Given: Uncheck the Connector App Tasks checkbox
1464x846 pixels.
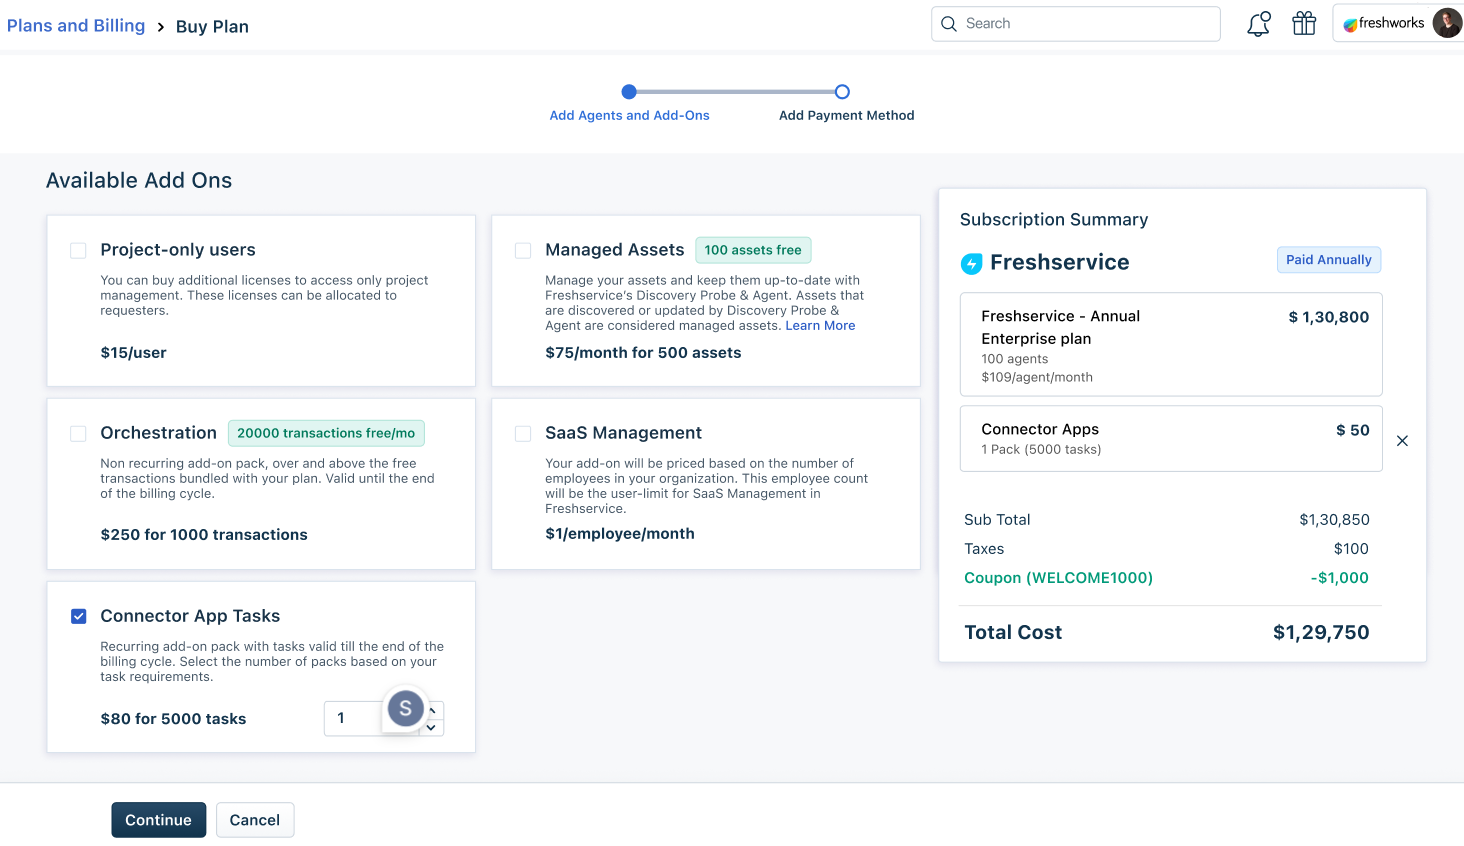Looking at the screenshot, I should click(78, 617).
